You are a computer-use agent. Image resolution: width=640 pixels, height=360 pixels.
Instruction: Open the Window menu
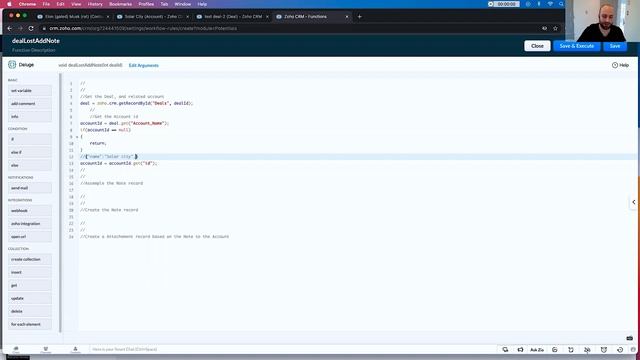(182, 4)
